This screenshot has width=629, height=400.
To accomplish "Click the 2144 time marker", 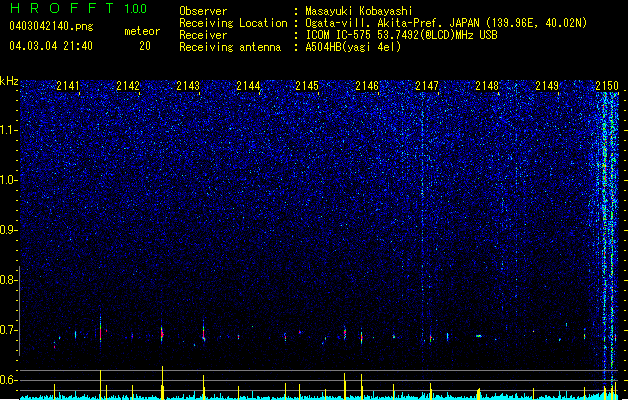I will [248, 85].
